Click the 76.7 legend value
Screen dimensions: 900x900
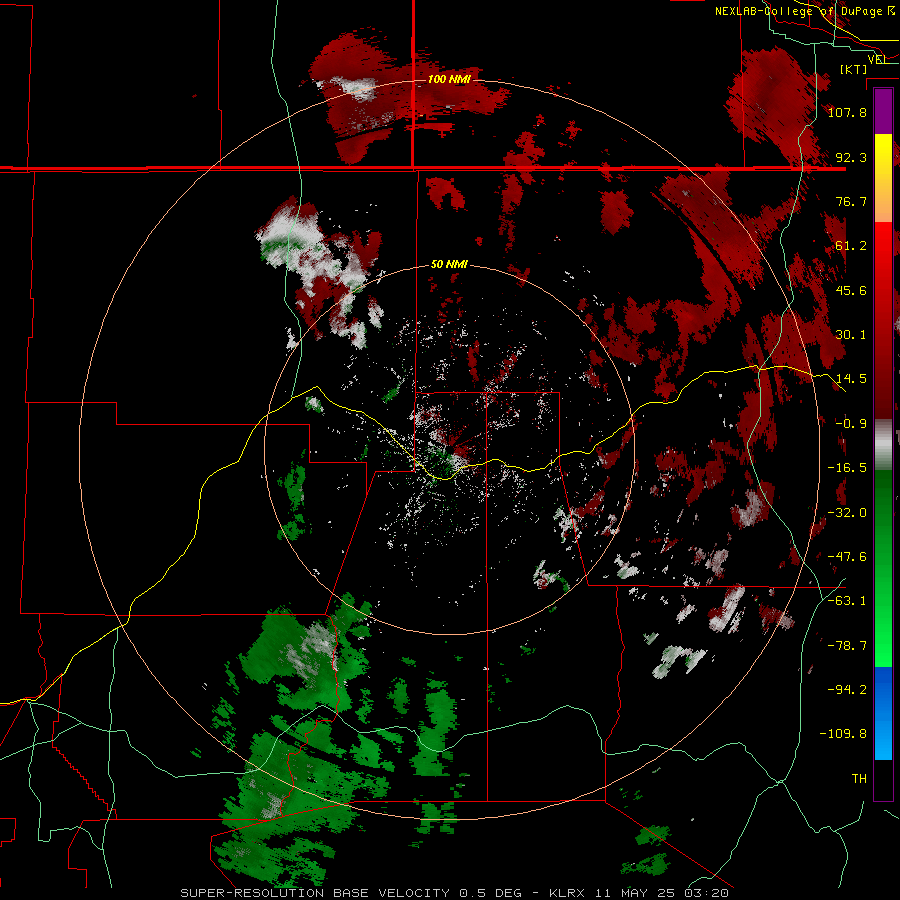pos(851,201)
